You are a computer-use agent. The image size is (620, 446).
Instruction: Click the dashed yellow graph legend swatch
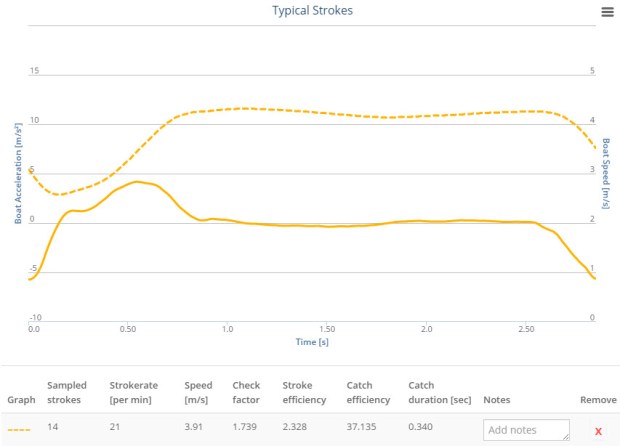pos(20,428)
